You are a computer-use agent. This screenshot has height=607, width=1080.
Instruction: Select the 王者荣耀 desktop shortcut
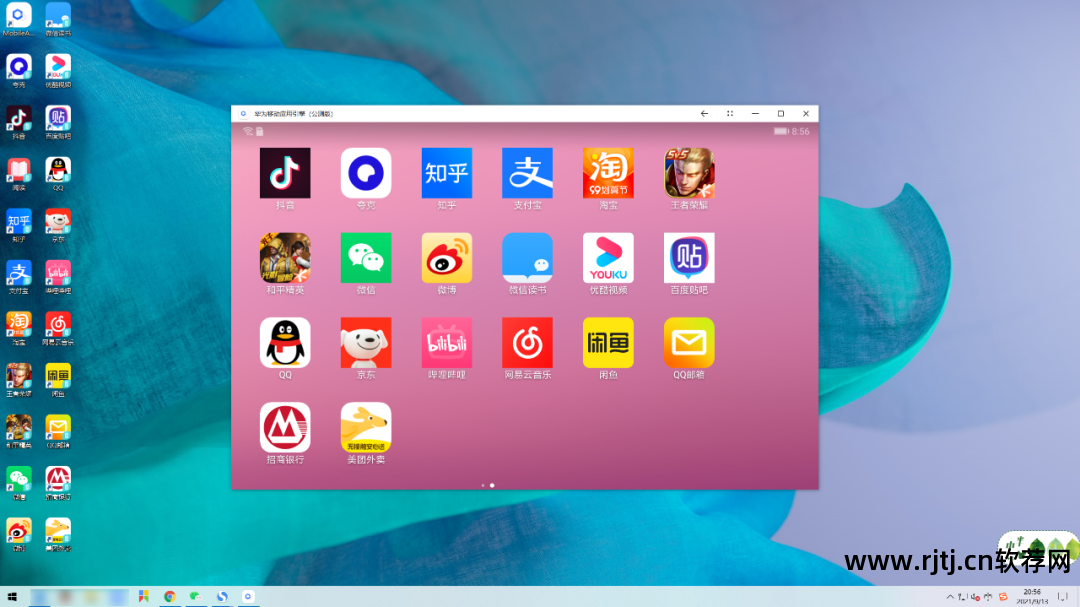(x=19, y=380)
